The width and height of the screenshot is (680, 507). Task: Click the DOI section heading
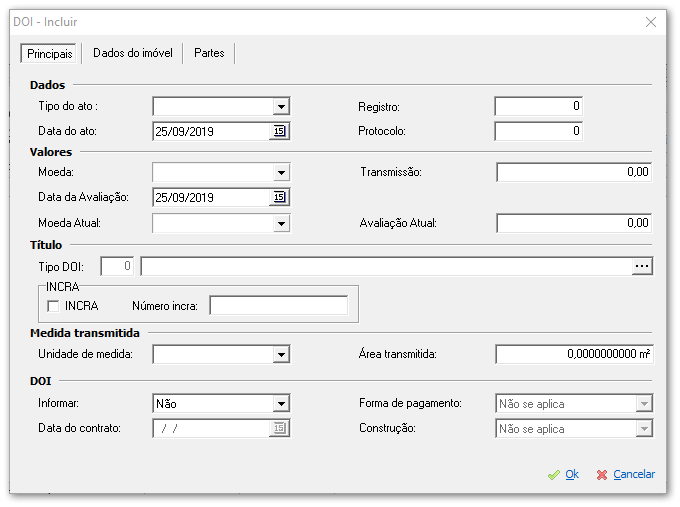pos(40,381)
